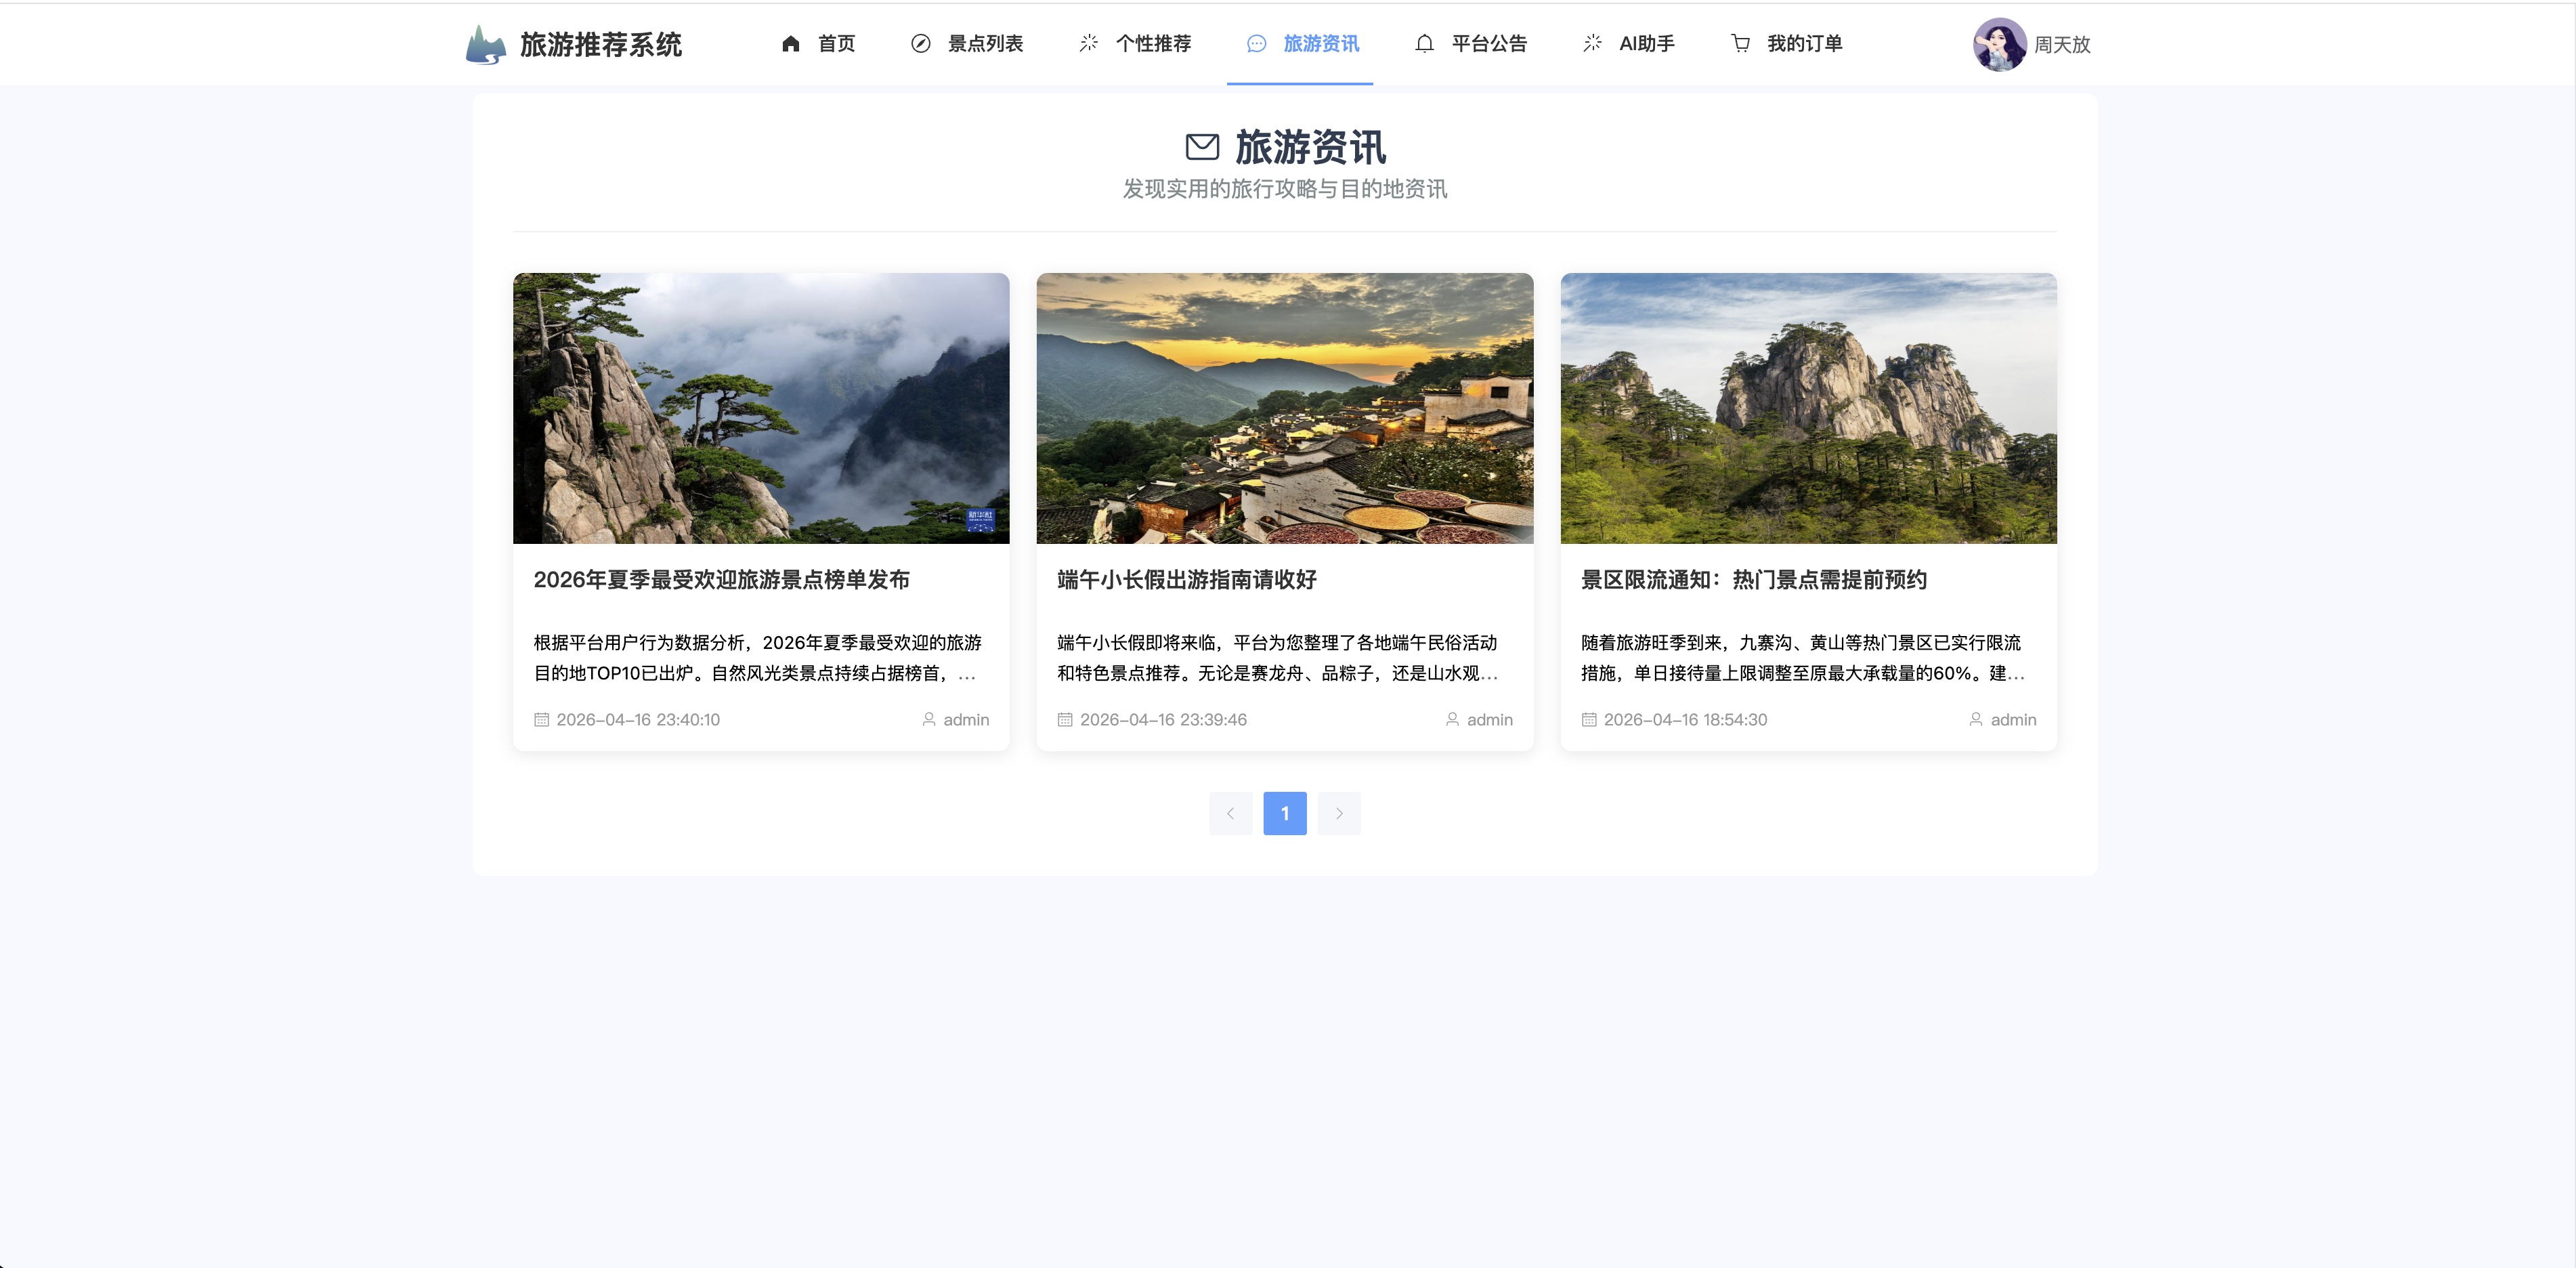Click admin author on the 2026年夏季 card
Screen dimensions: 2576x1268
(966, 719)
